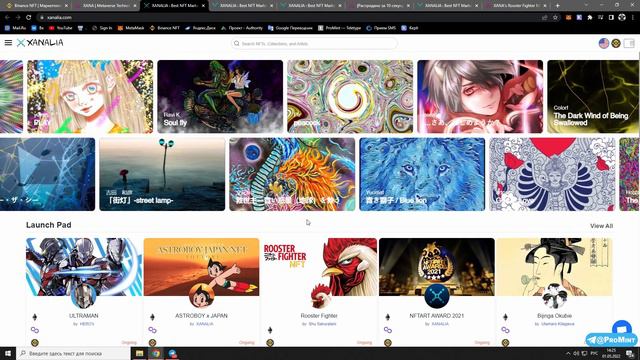The image size is (640, 360).
Task: Go back using the browser back arrow
Action: (7, 18)
